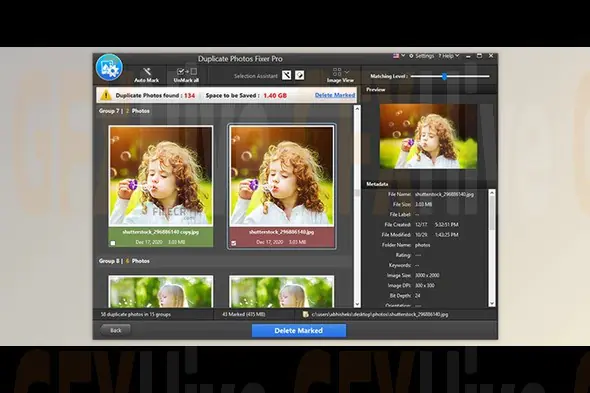Click metadata panel scroll up arrow
Viewport: 590px width, 393px height.
(492, 193)
